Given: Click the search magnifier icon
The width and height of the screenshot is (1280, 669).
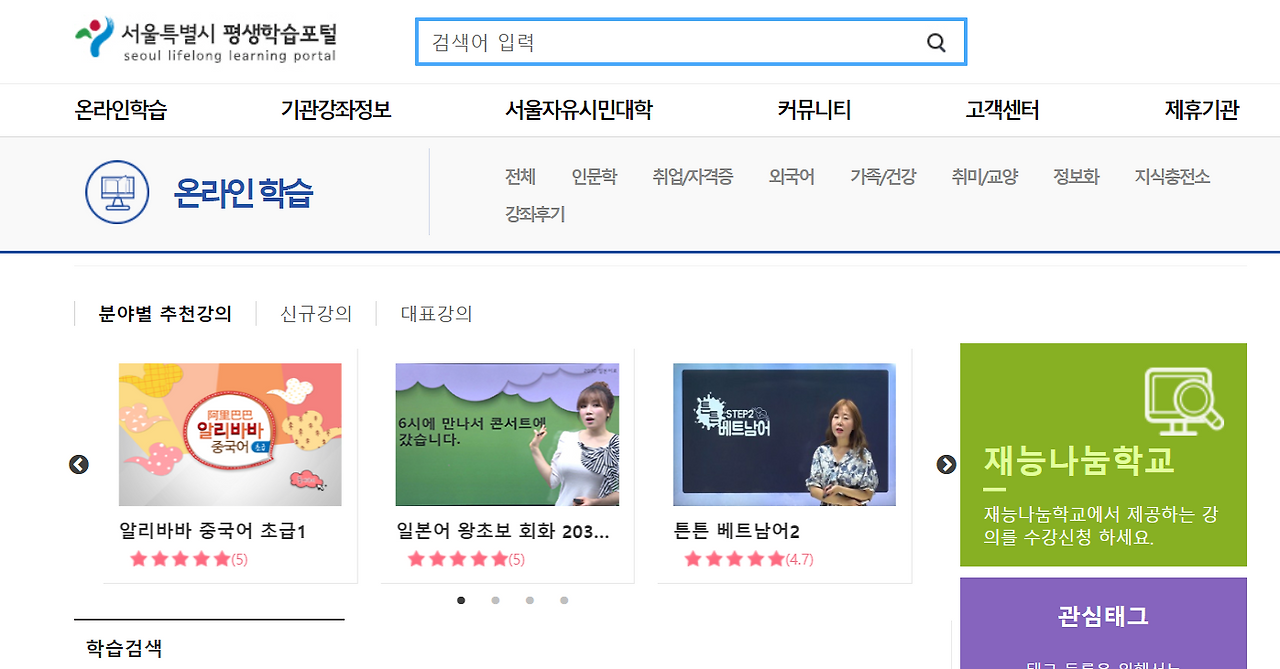Looking at the screenshot, I should (936, 42).
